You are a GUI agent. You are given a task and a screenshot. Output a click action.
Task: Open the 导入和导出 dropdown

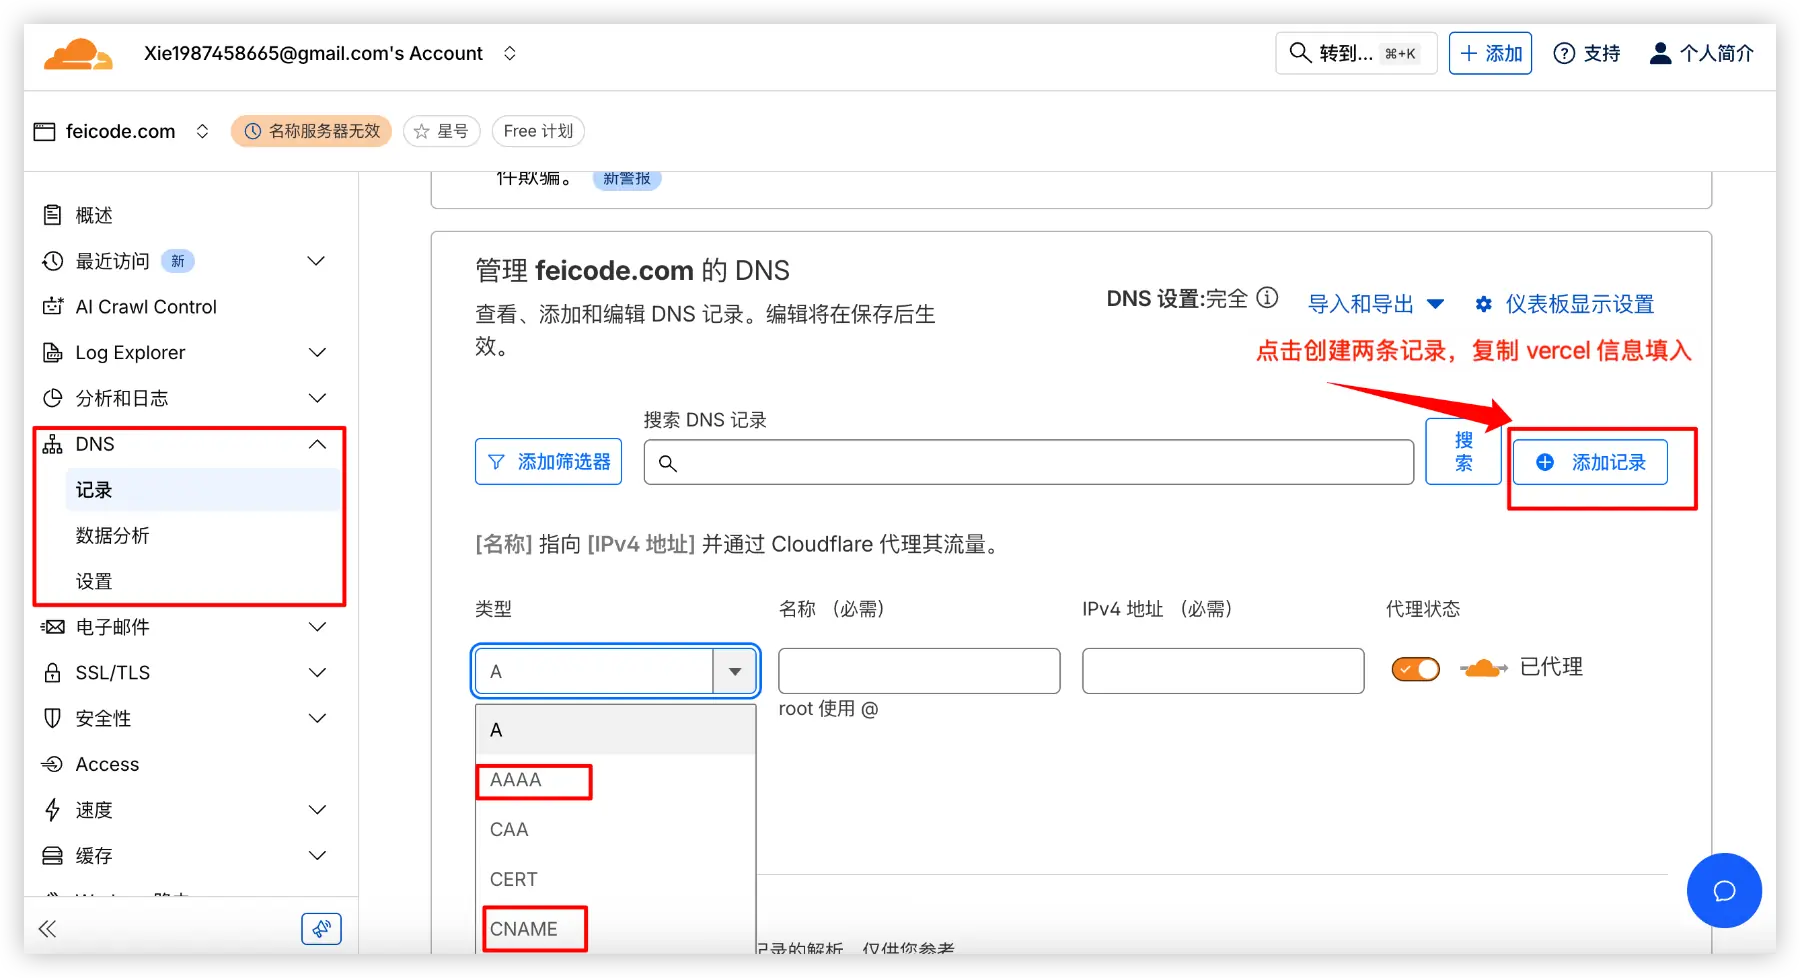tap(1376, 304)
